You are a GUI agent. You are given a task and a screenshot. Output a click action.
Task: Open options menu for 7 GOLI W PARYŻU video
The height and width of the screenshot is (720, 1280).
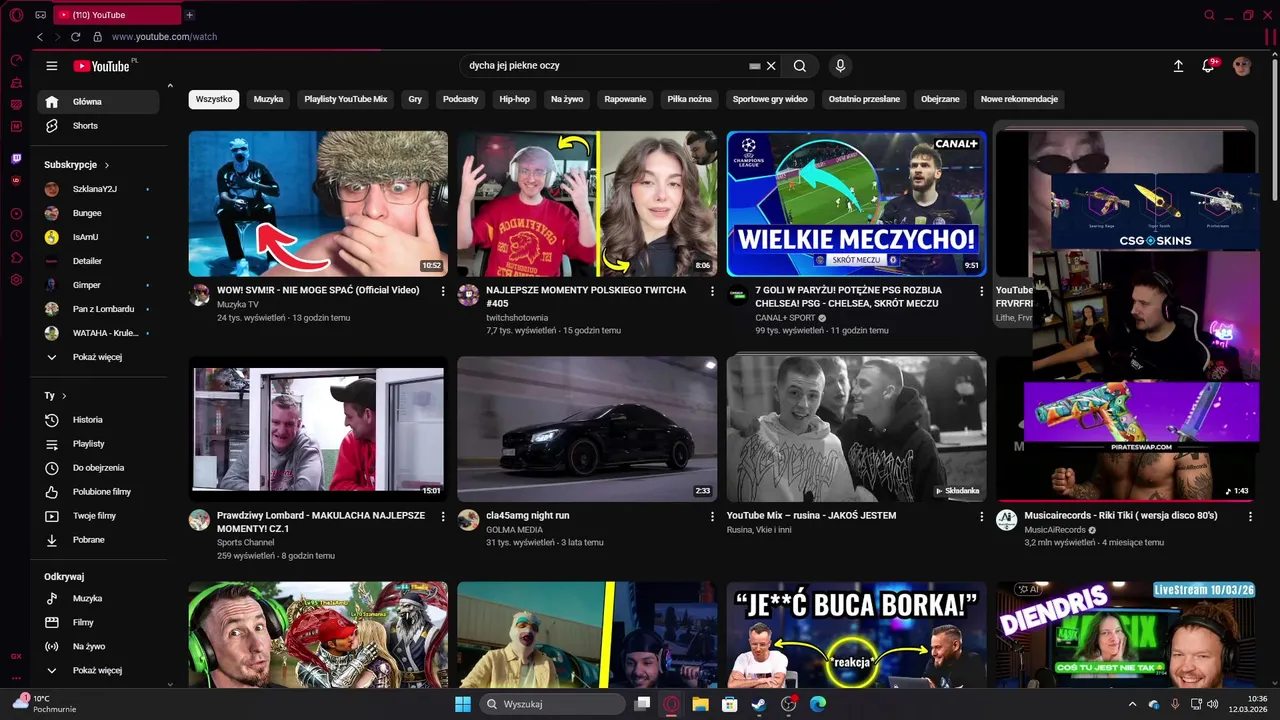coord(981,291)
